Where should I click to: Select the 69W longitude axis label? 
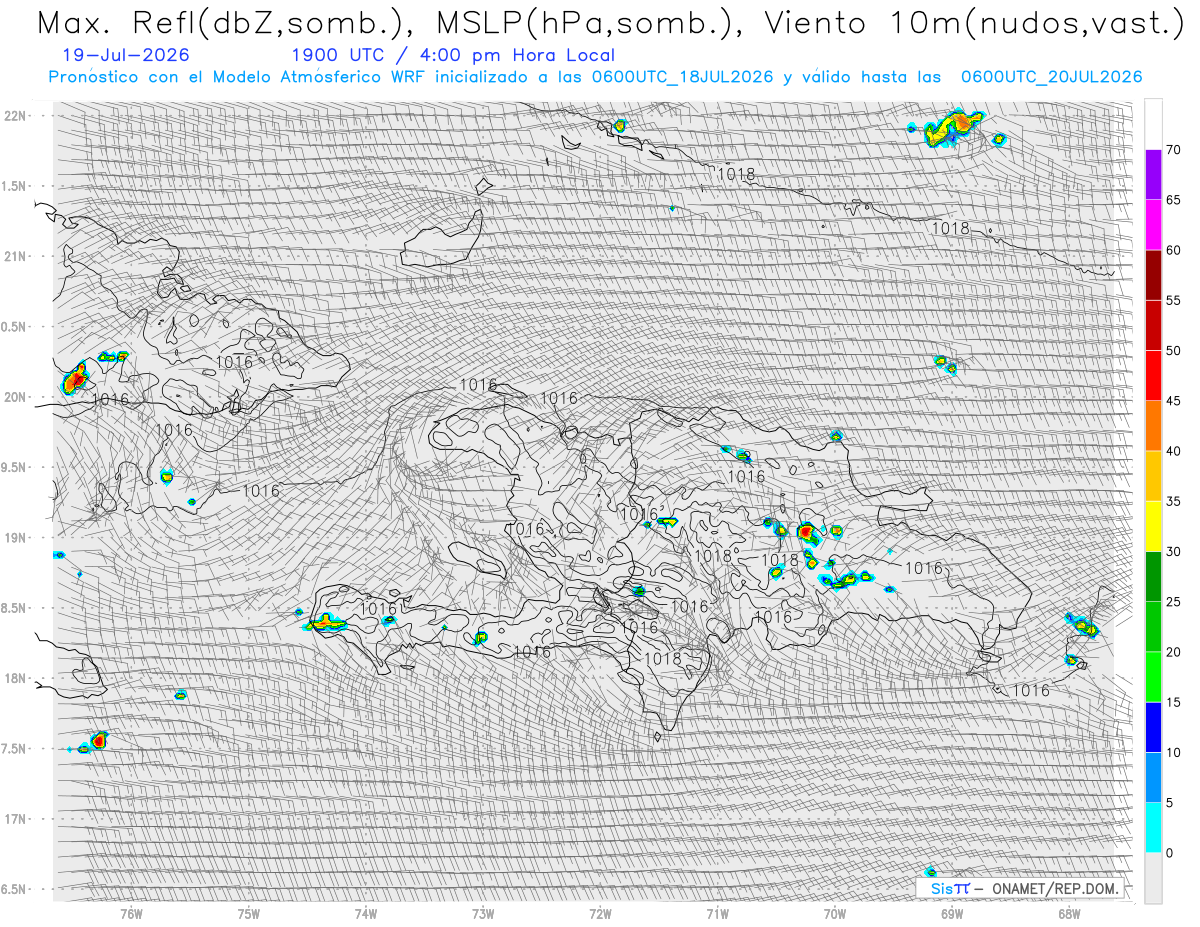pyautogui.click(x=951, y=914)
